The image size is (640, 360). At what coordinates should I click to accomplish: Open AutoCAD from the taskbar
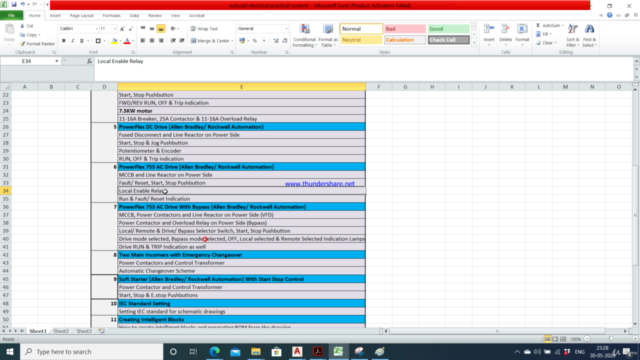(297, 351)
